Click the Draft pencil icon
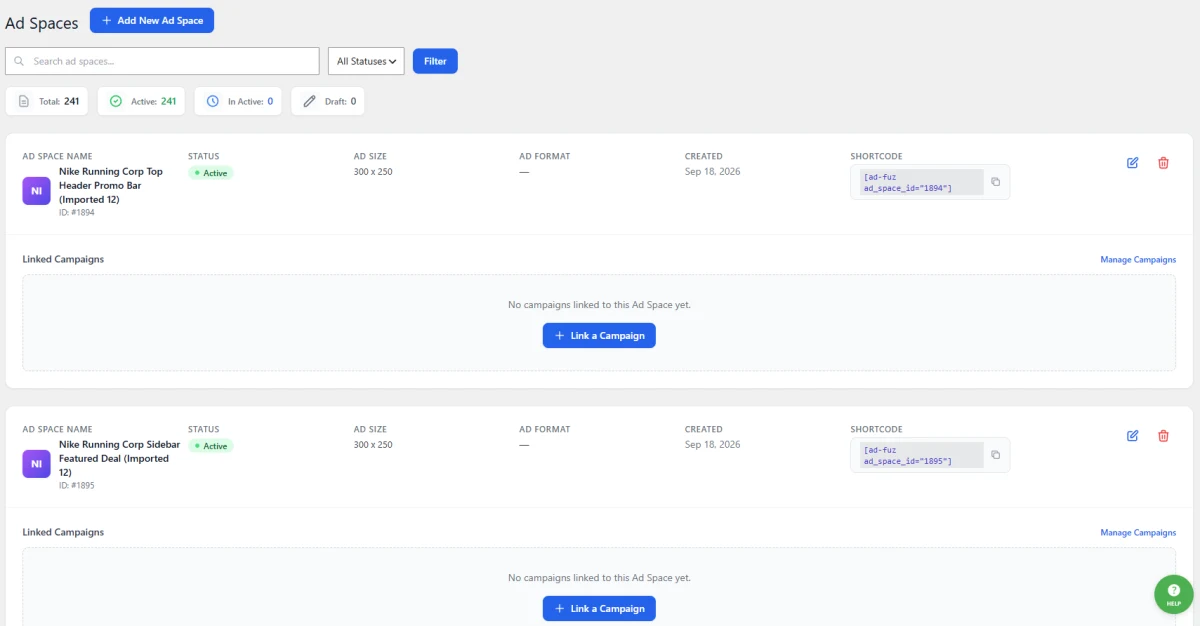This screenshot has width=1200, height=626. click(x=309, y=101)
